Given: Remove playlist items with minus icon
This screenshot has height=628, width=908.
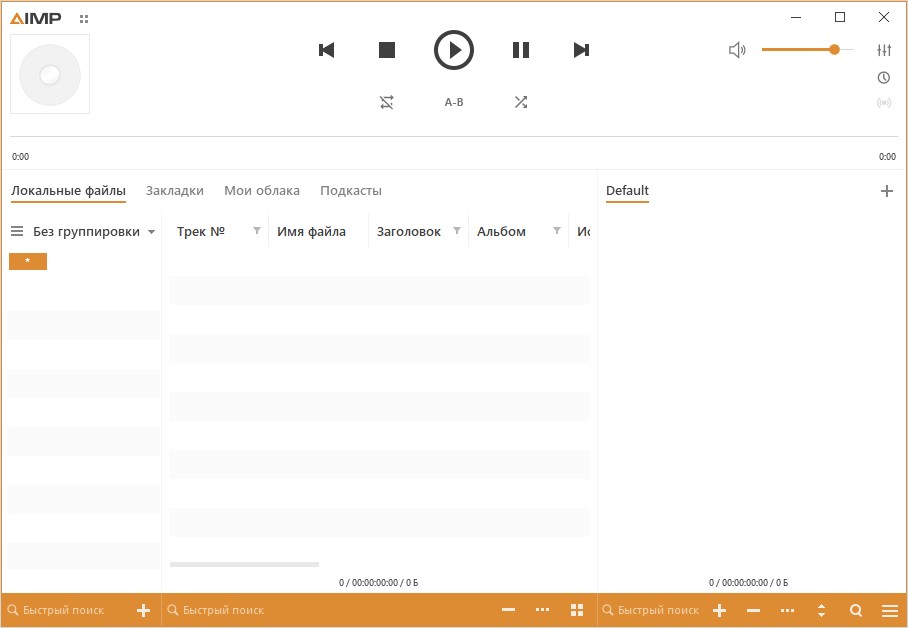Looking at the screenshot, I should [x=753, y=610].
